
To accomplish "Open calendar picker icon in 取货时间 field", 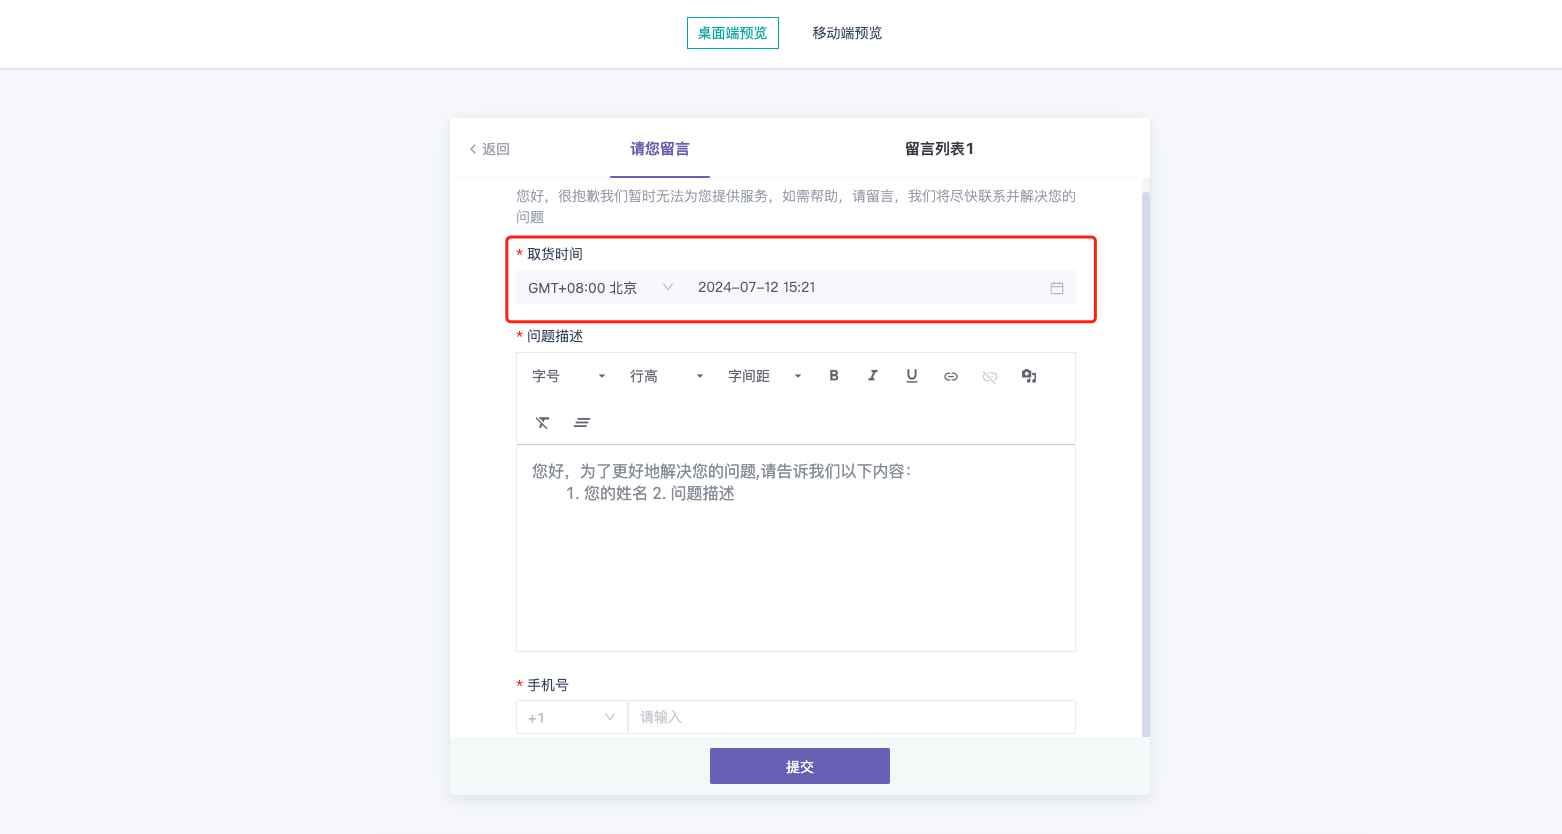I will (1057, 288).
